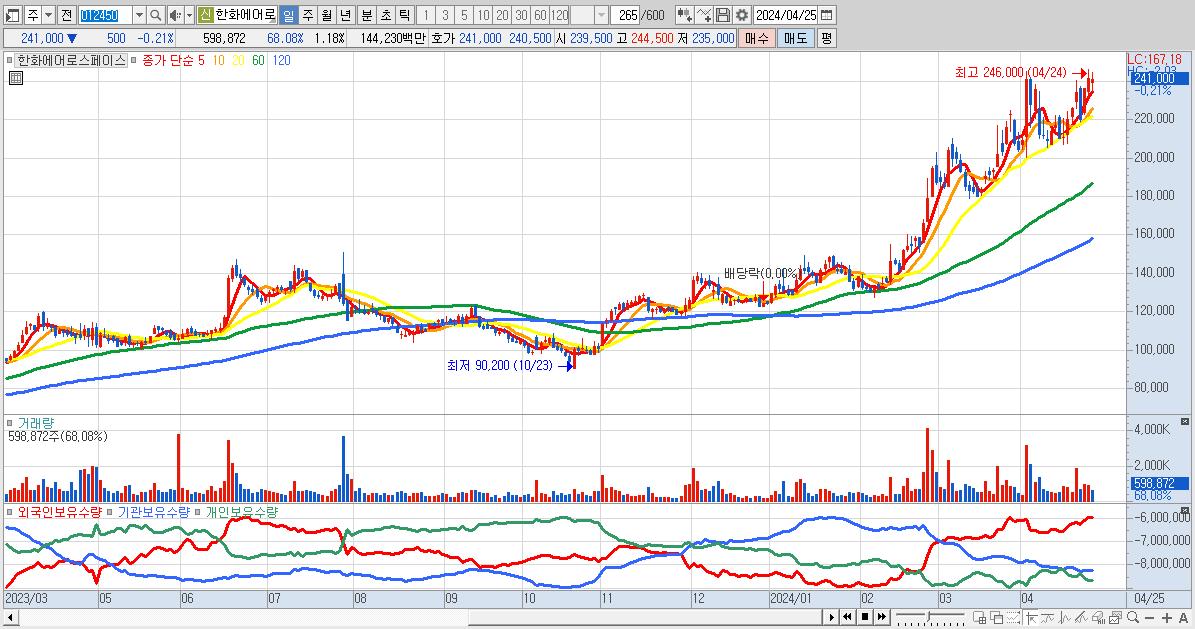Zoom in chart with plus icon
1195x629 pixels.
(1167, 618)
